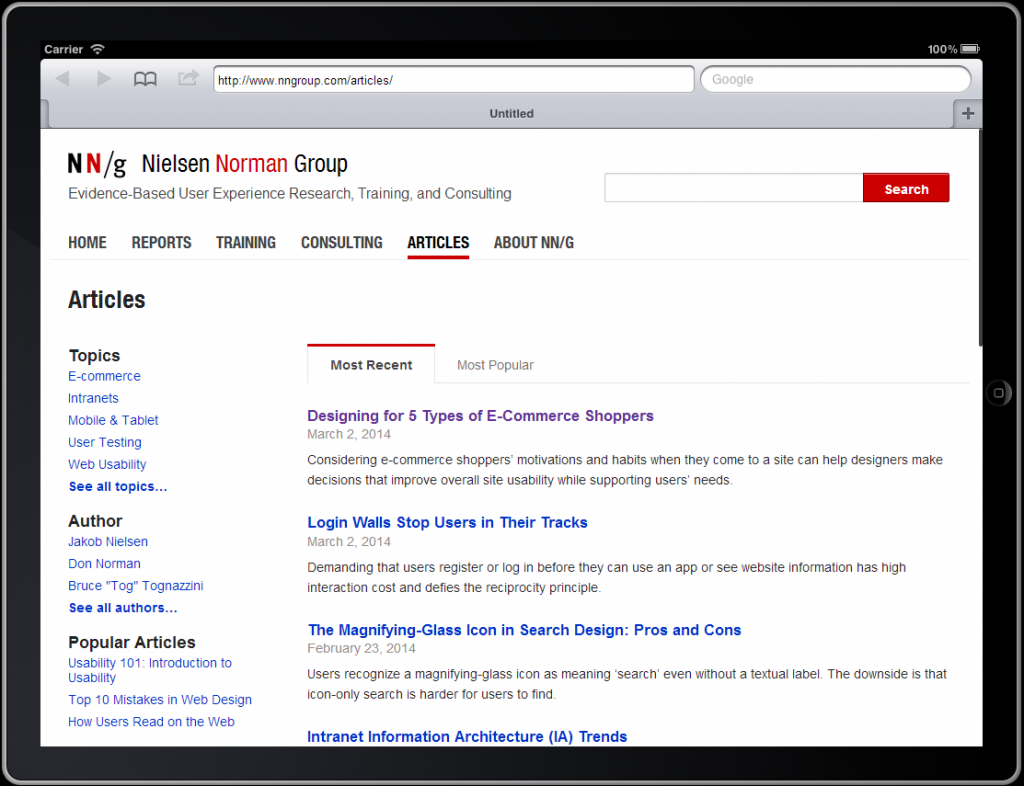Open the REPORTS menu item
Screen dimensions: 1024x786
(x=161, y=243)
